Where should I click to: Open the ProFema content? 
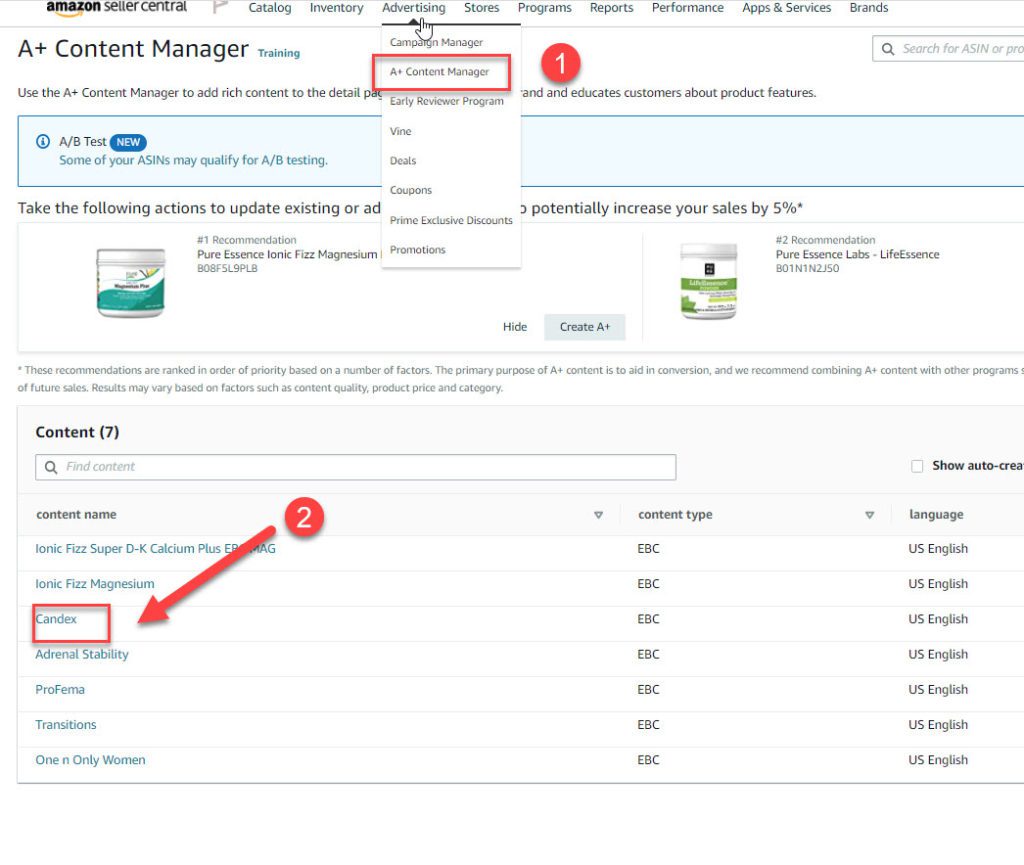(x=60, y=689)
